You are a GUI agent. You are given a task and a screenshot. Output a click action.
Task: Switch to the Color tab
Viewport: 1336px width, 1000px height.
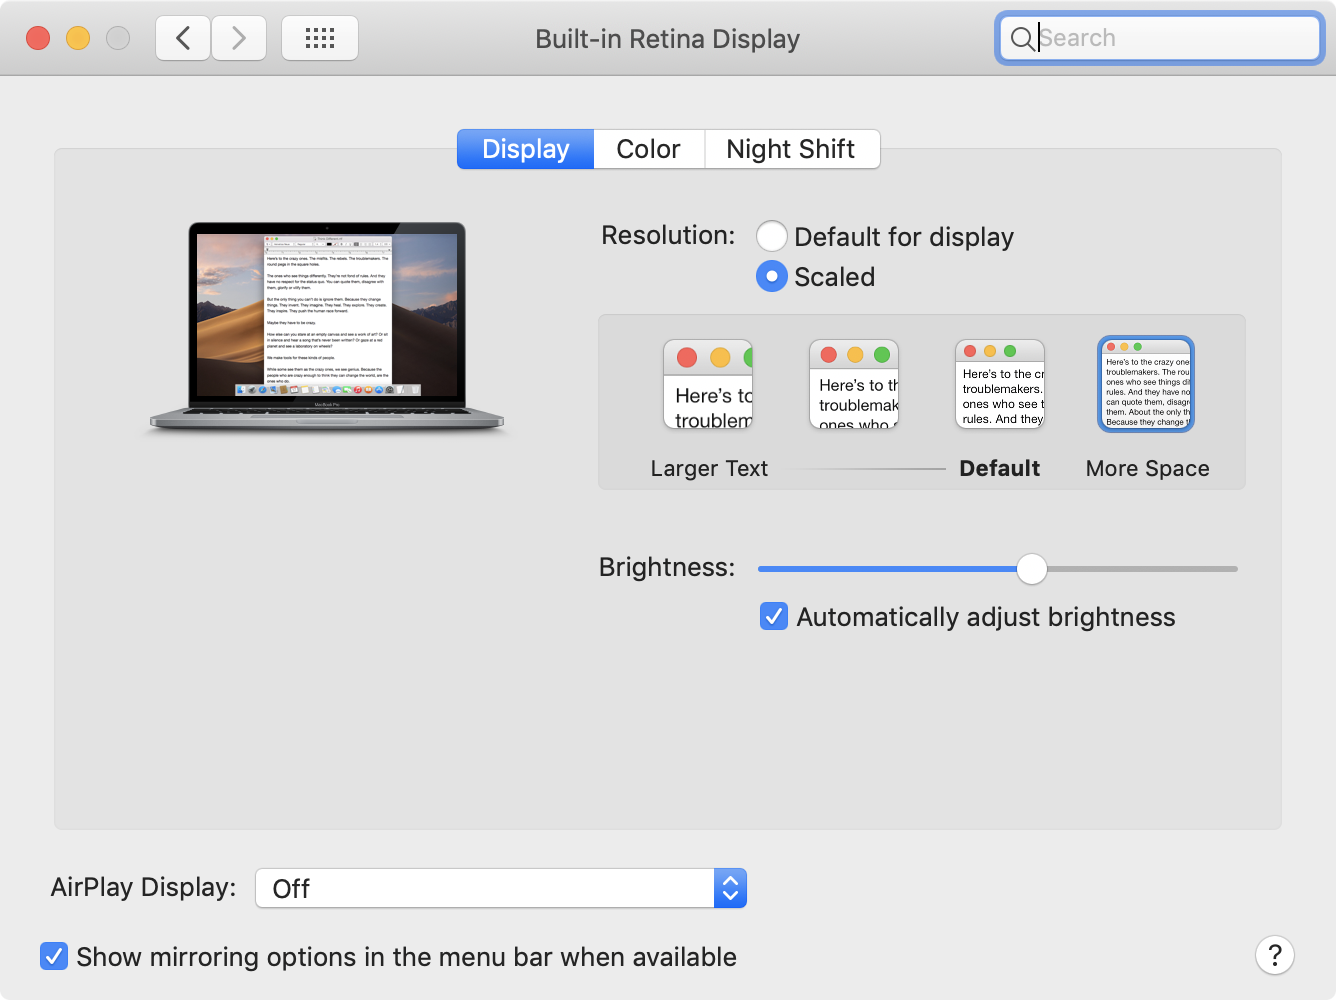click(x=649, y=149)
